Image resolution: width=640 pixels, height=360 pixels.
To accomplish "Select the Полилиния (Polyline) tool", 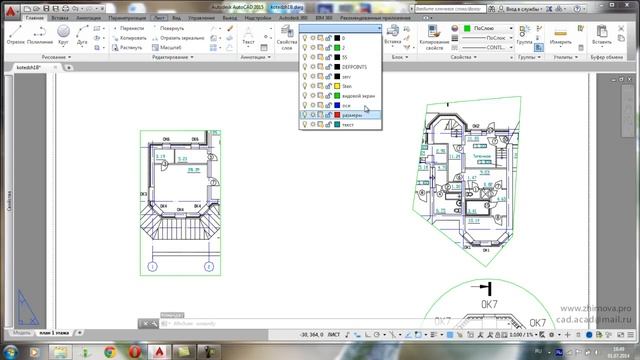I will click(40, 35).
